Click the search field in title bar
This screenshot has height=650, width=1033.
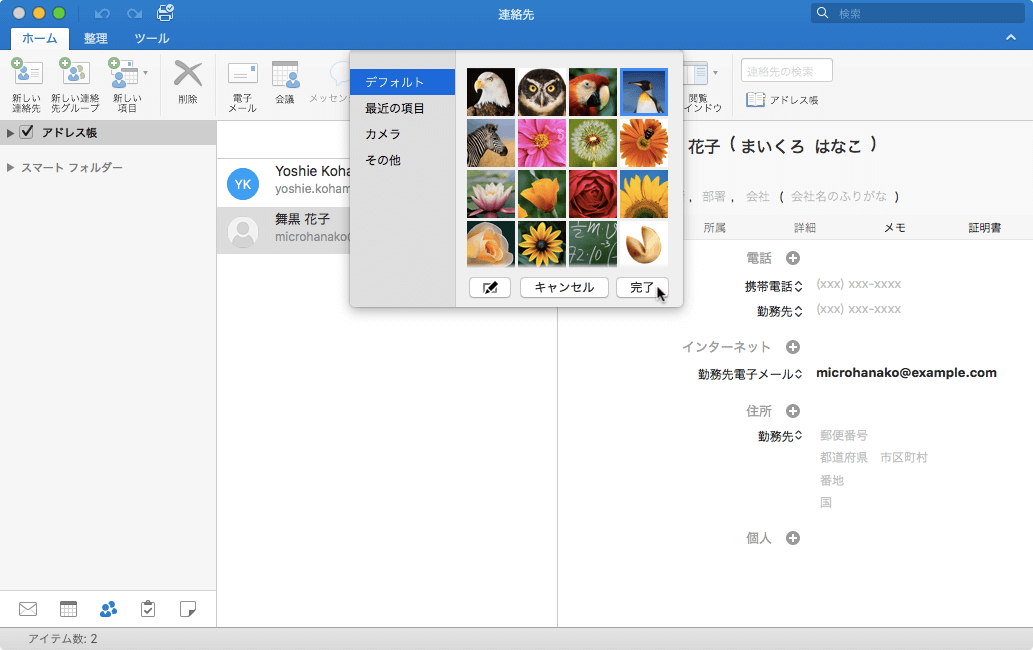[x=918, y=13]
